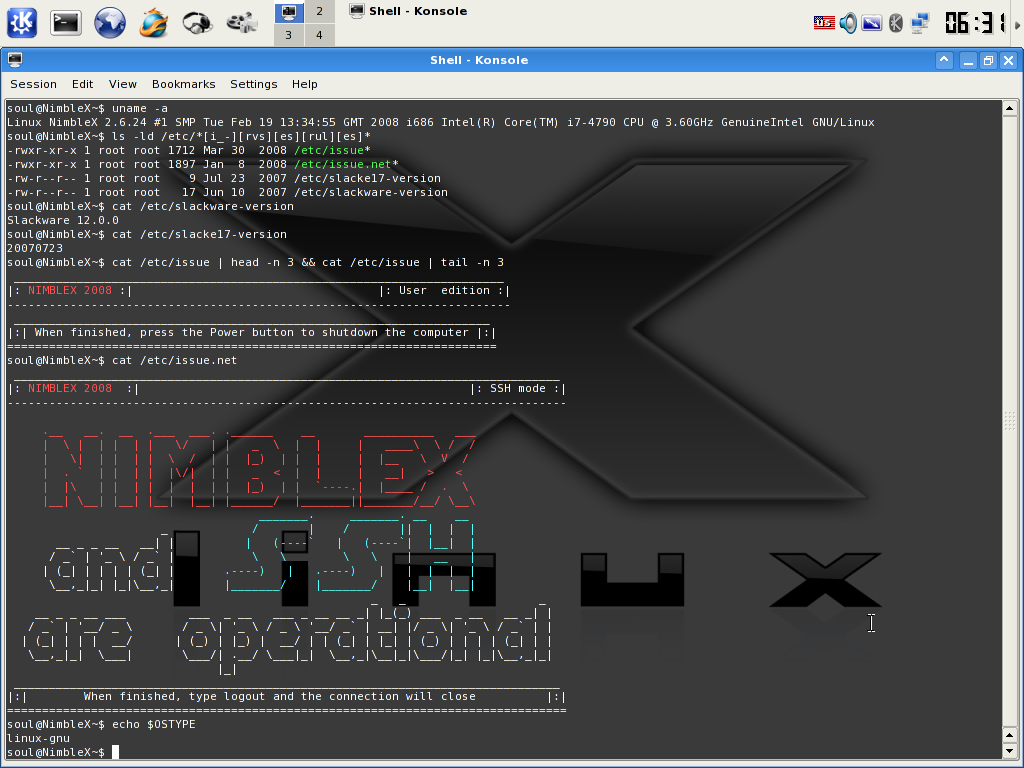Image resolution: width=1024 pixels, height=768 pixels.
Task: Shade the Konsole window with up-arrow button
Action: [944, 60]
